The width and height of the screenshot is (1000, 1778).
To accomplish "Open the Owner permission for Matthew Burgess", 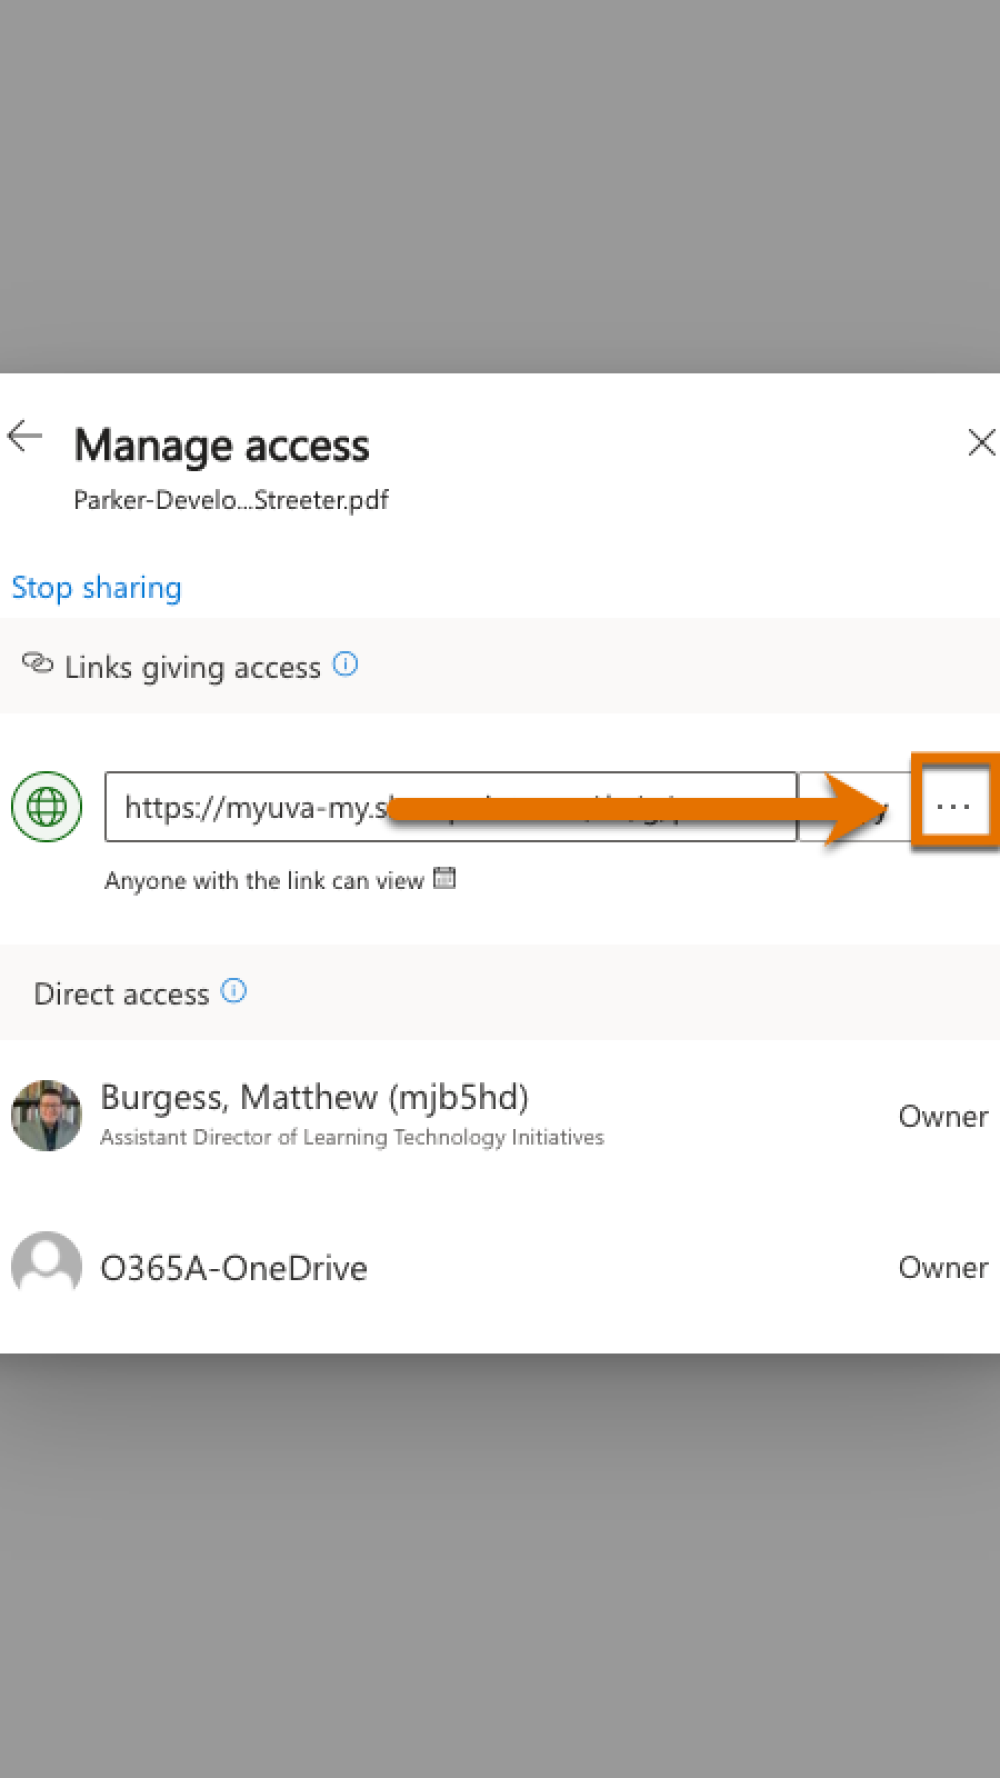I will point(943,1116).
